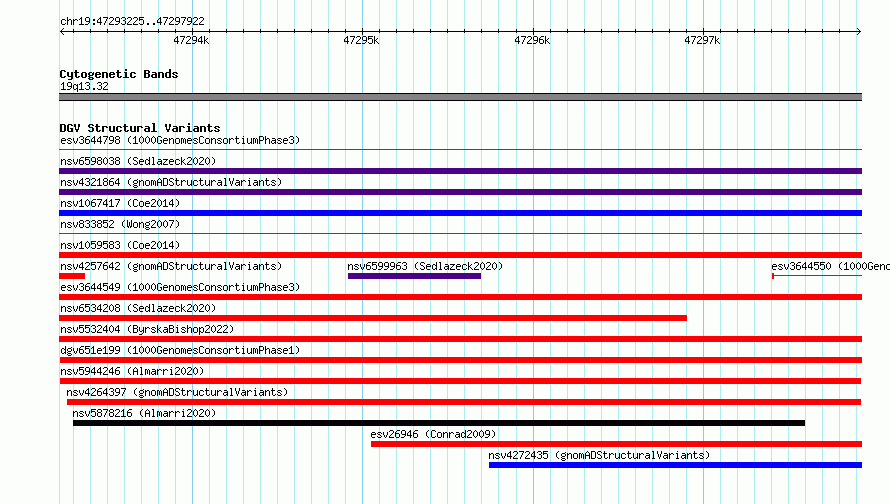890x504 pixels.
Task: Select the purple nsv6598038 variant bar
Action: (x=460, y=171)
